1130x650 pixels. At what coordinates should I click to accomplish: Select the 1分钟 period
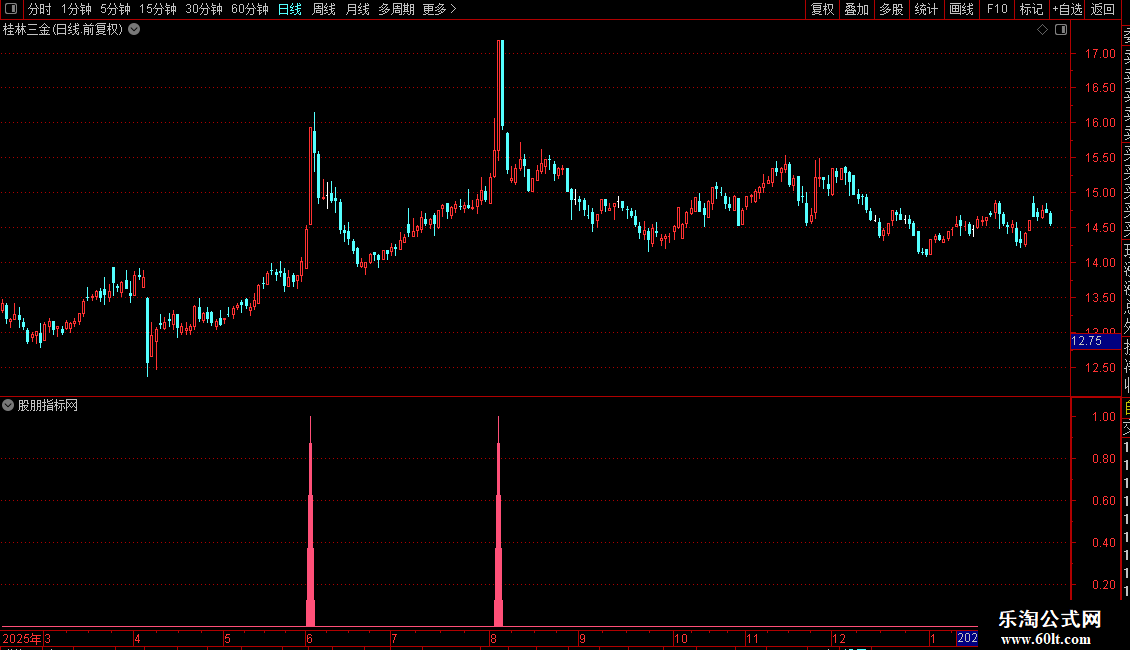coord(76,9)
